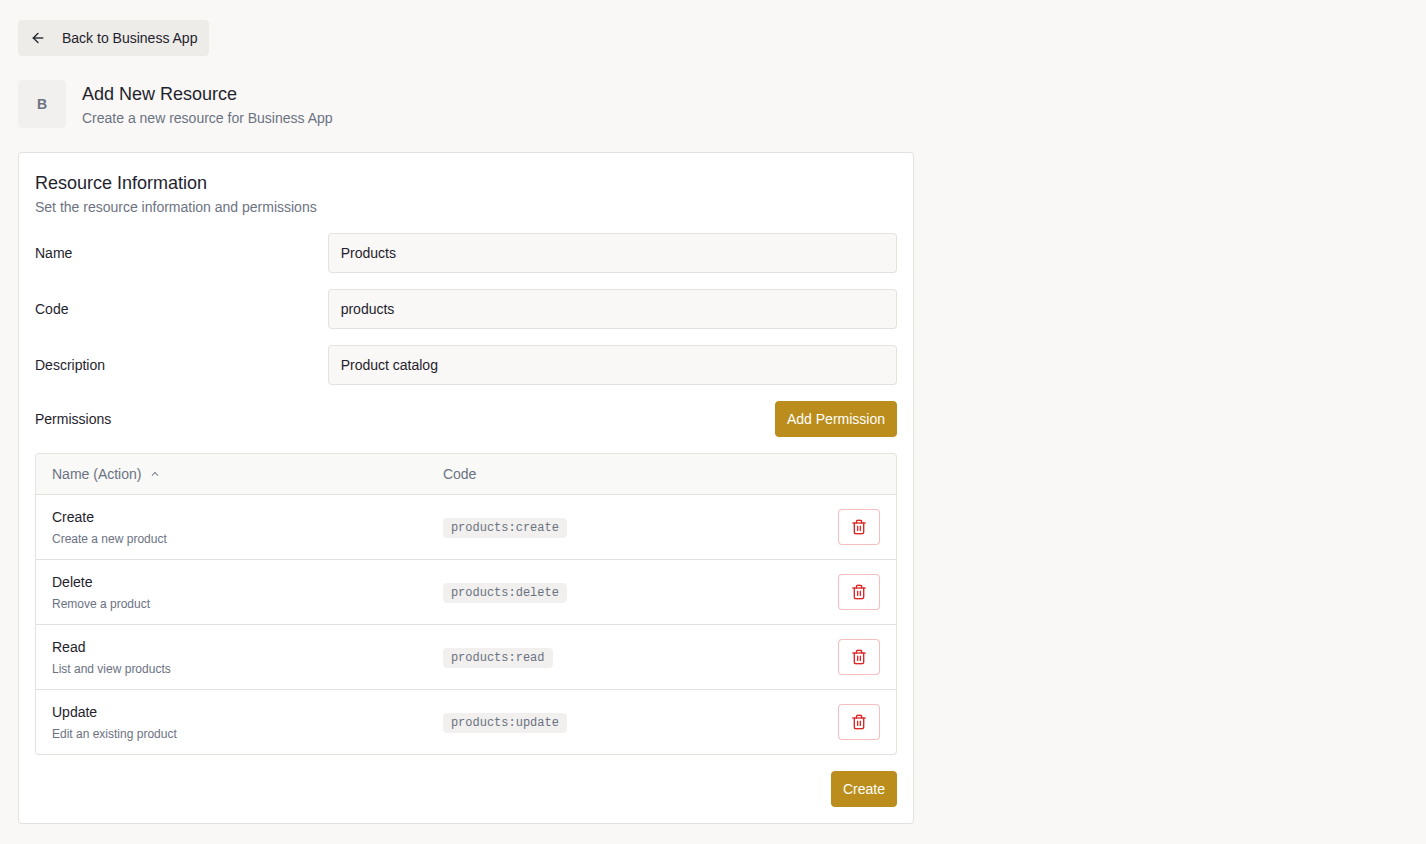The height and width of the screenshot is (844, 1426).
Task: Click 'Set the resource information and permissions' text
Action: [176, 207]
